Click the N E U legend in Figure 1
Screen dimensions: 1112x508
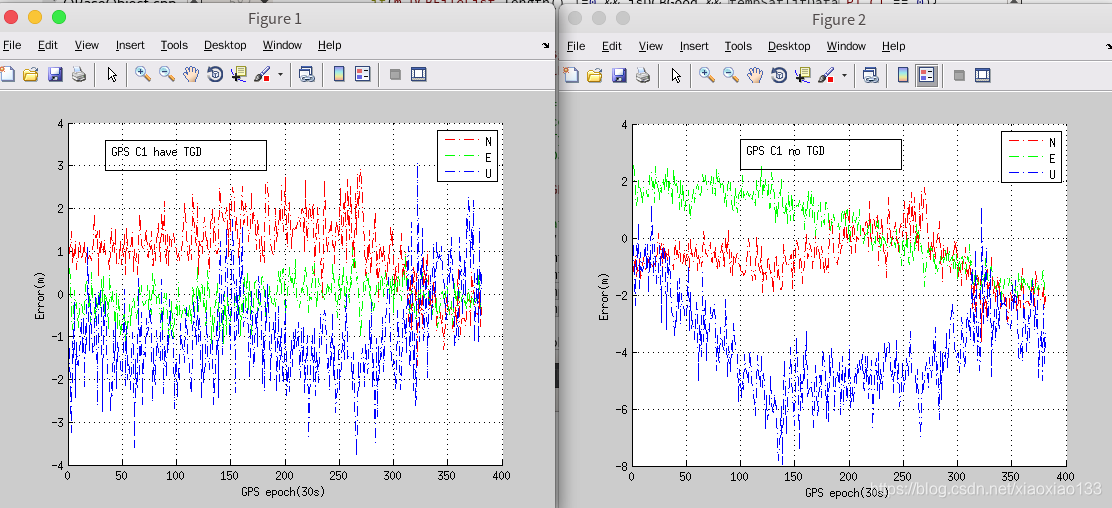pos(468,156)
